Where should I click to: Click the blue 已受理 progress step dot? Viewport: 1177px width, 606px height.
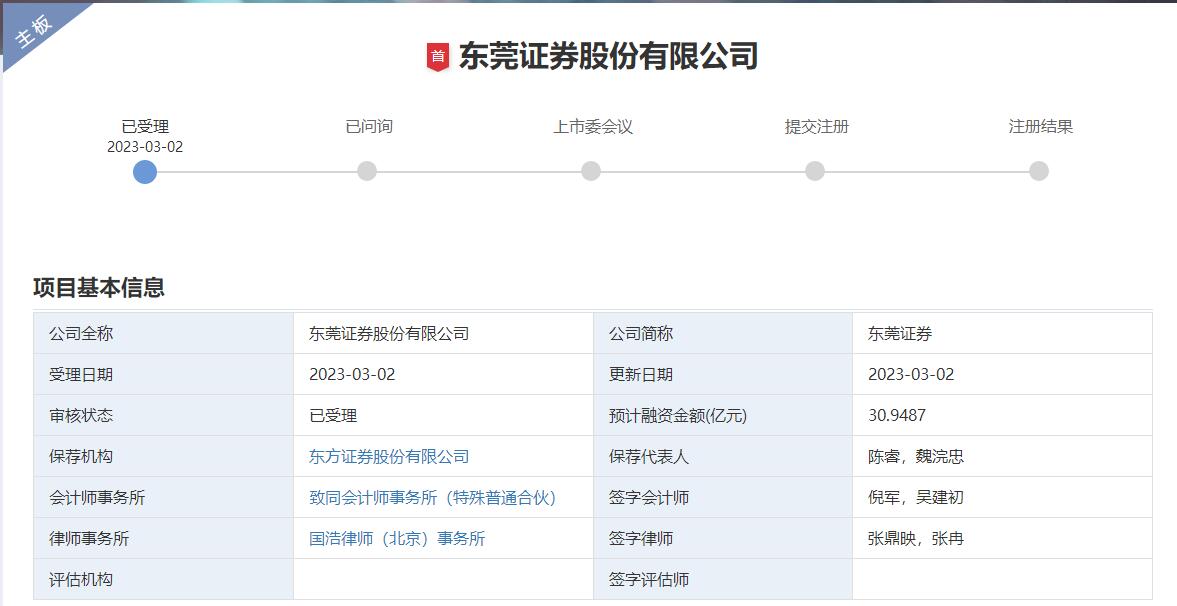[x=145, y=172]
